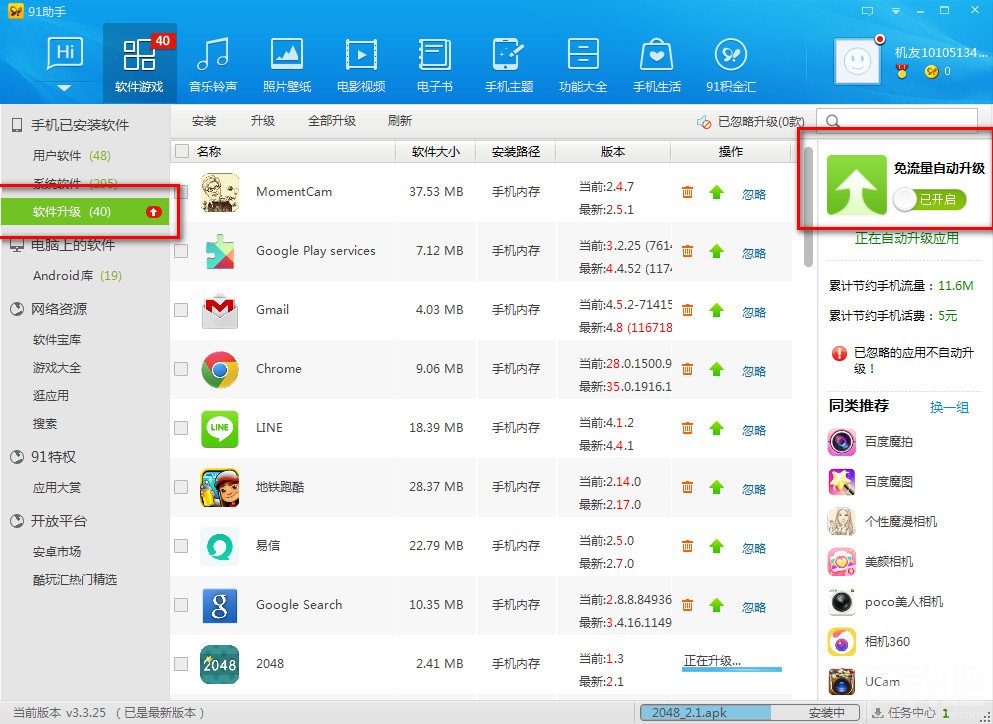Open the 电影视频 video section

click(x=361, y=65)
